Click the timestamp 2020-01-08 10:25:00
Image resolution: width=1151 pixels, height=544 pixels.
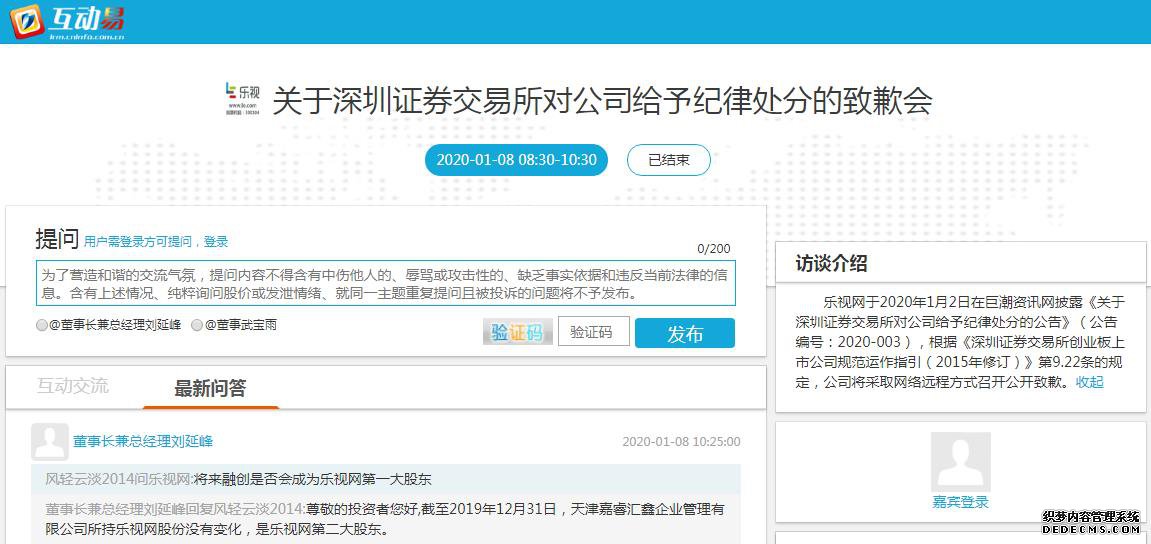click(681, 442)
